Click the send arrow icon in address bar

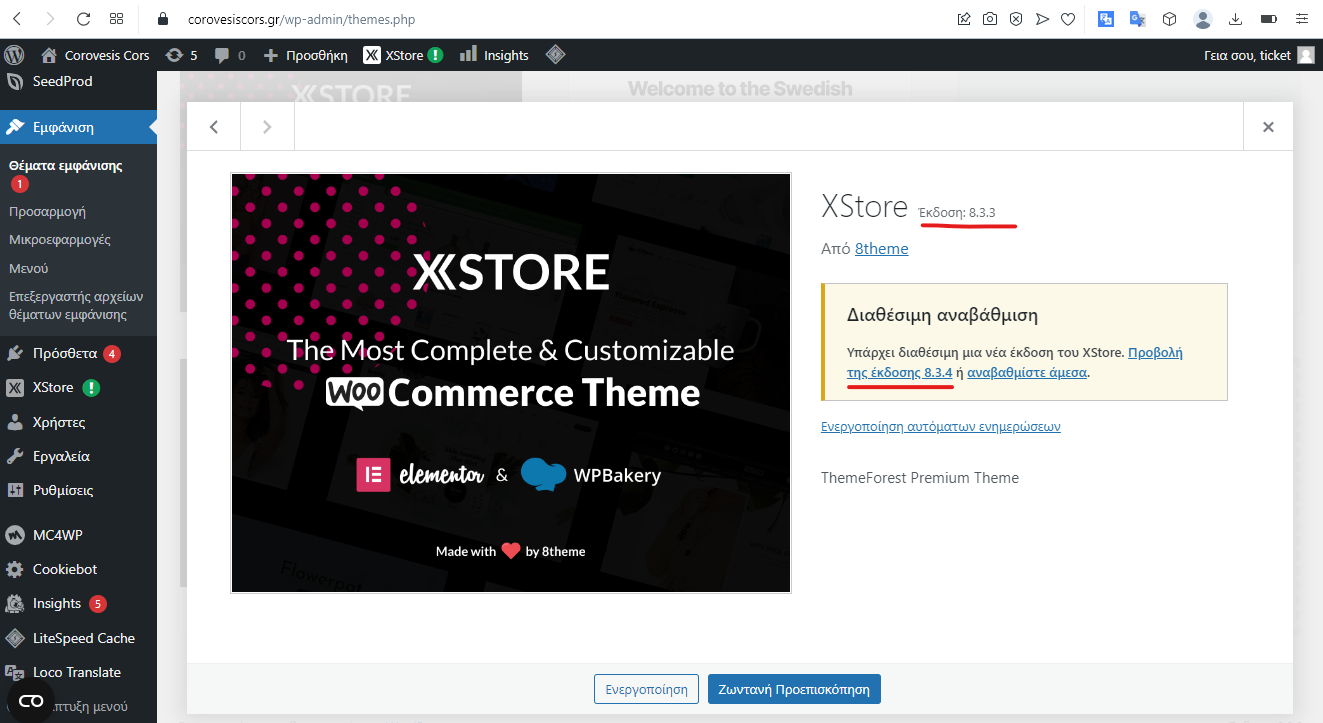pos(1042,19)
